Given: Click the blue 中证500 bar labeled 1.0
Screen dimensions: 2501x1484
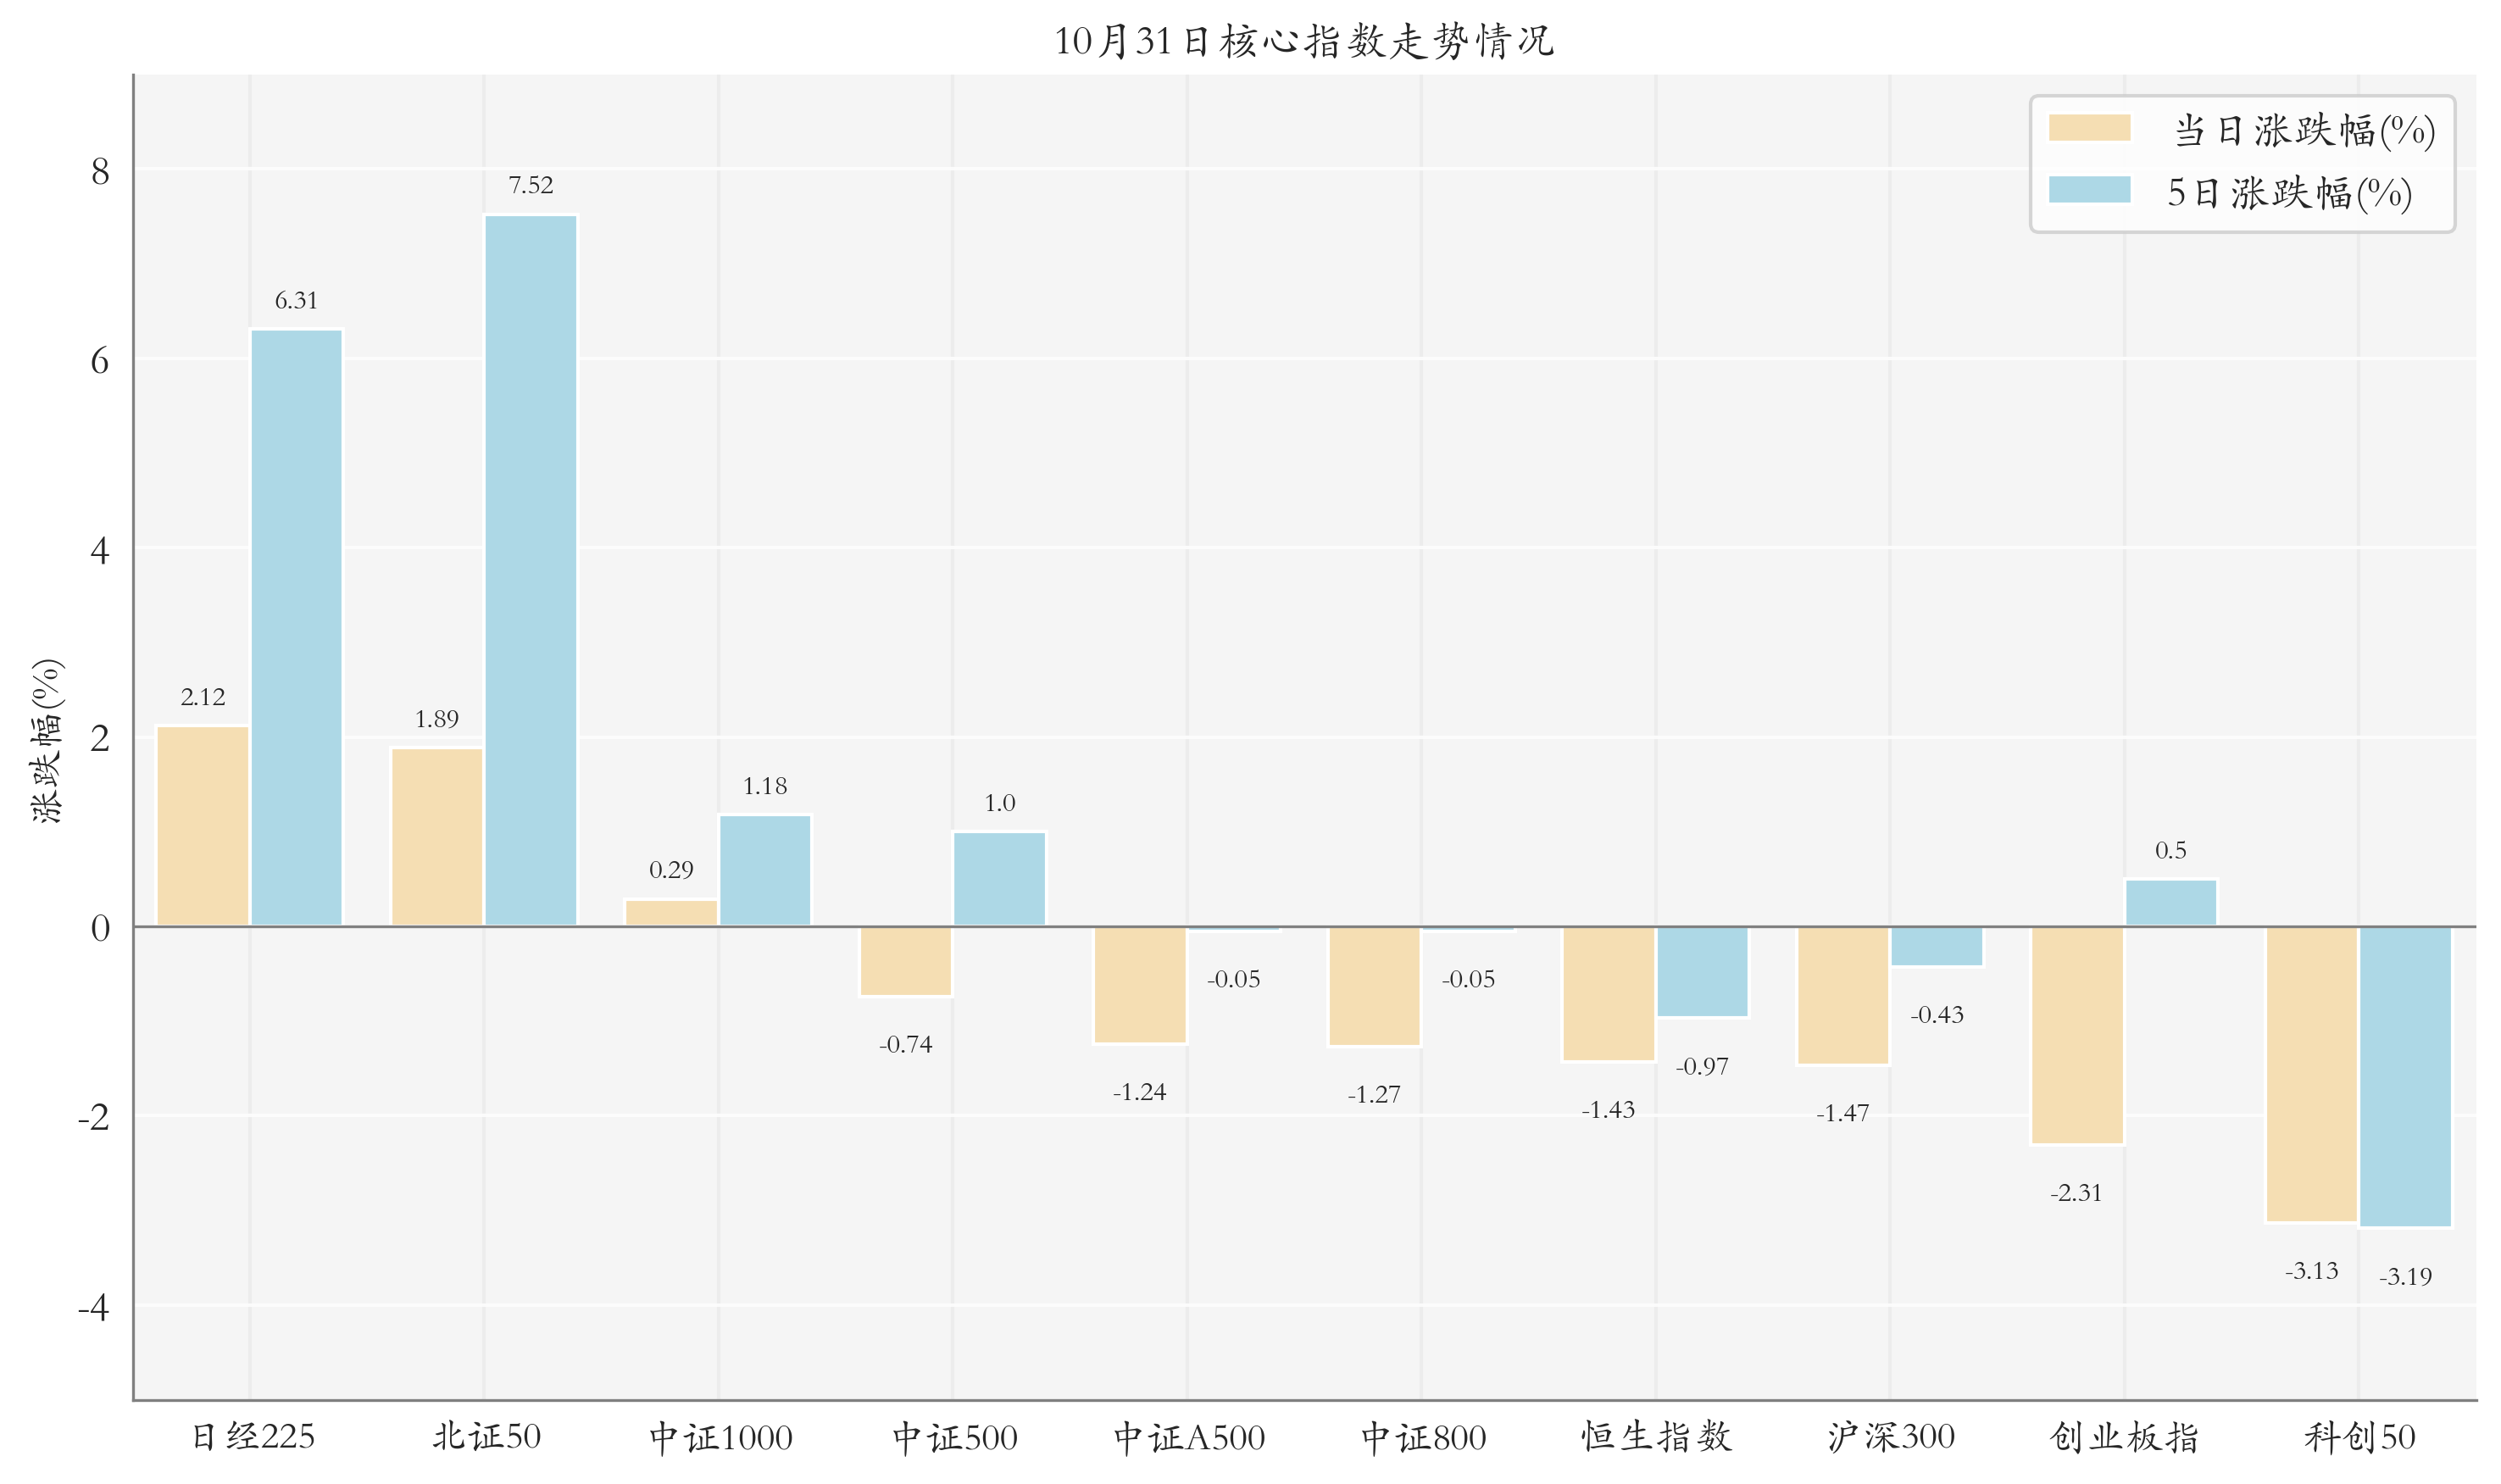Looking at the screenshot, I should click(999, 879).
